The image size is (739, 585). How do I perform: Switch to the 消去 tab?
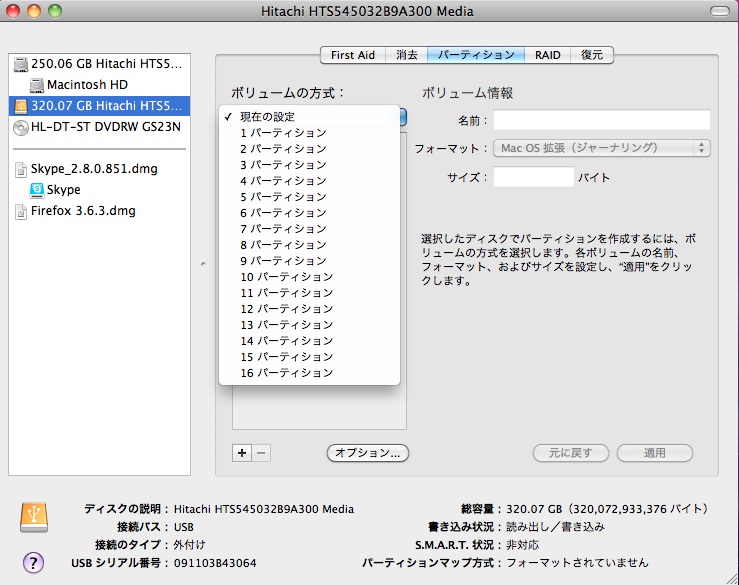(x=406, y=55)
